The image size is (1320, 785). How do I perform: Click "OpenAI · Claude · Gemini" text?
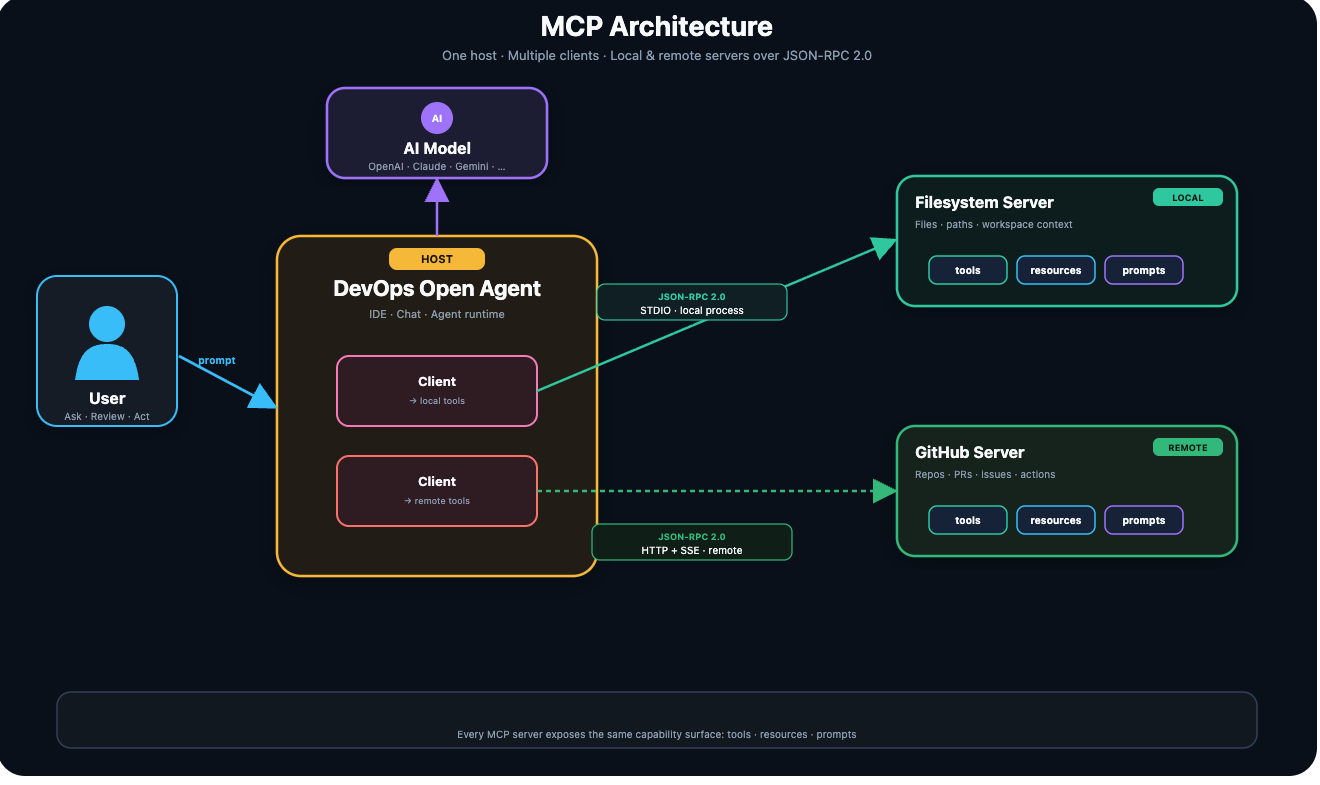click(x=437, y=167)
